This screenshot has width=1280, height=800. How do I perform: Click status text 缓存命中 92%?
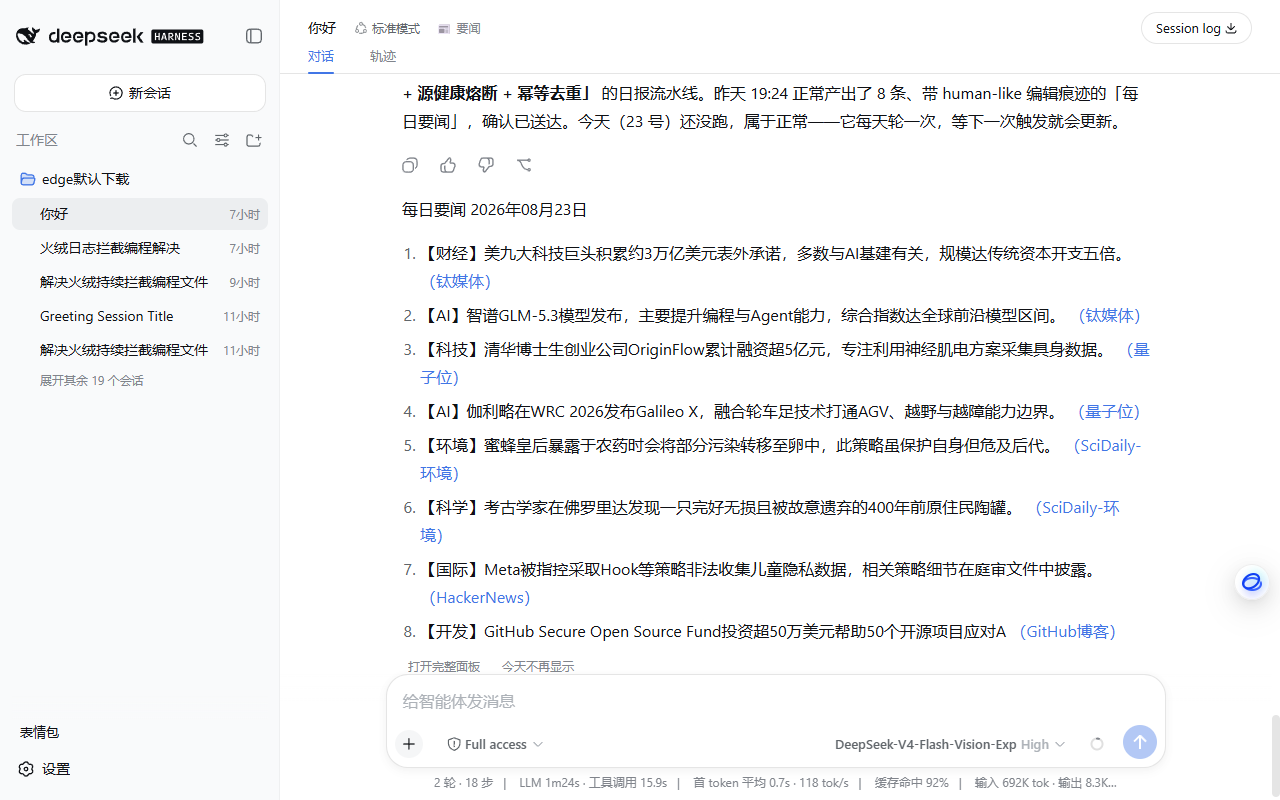912,783
